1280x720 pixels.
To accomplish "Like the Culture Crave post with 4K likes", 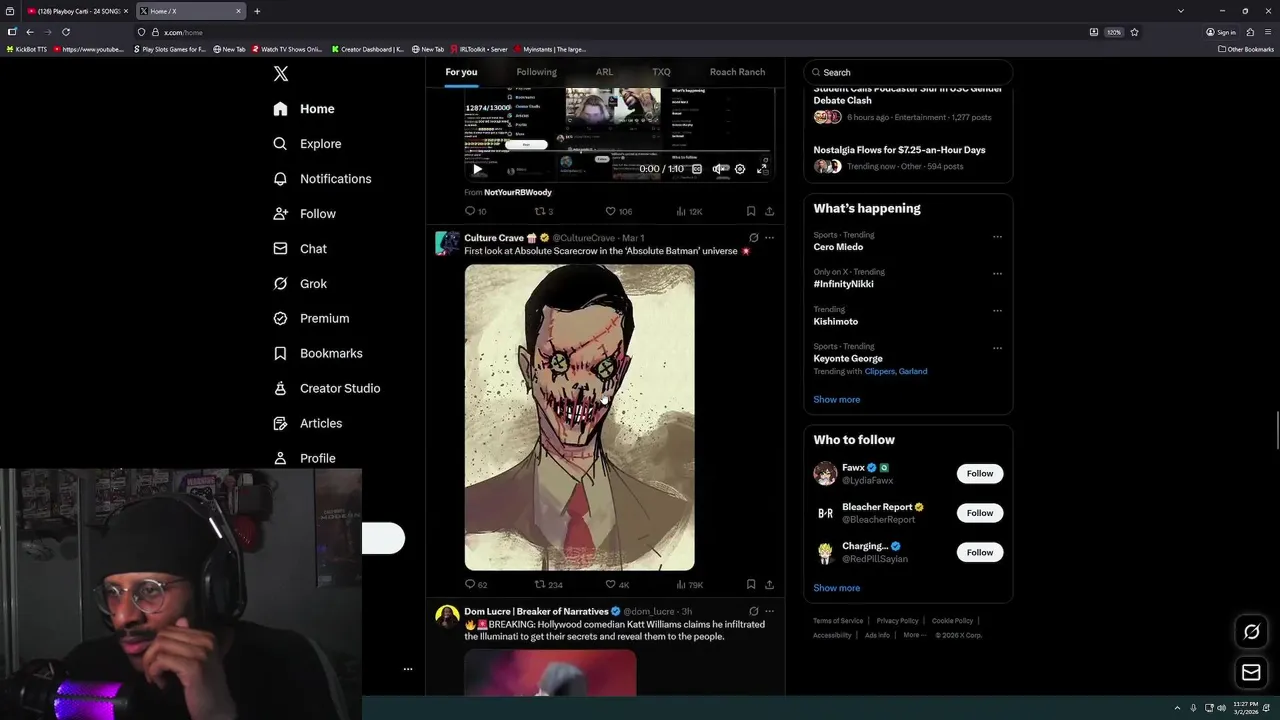I will tap(617, 585).
